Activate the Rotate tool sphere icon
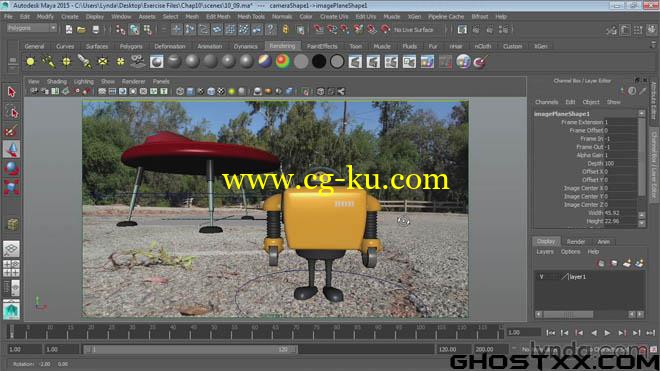This screenshot has height=371, width=660. click(11, 168)
